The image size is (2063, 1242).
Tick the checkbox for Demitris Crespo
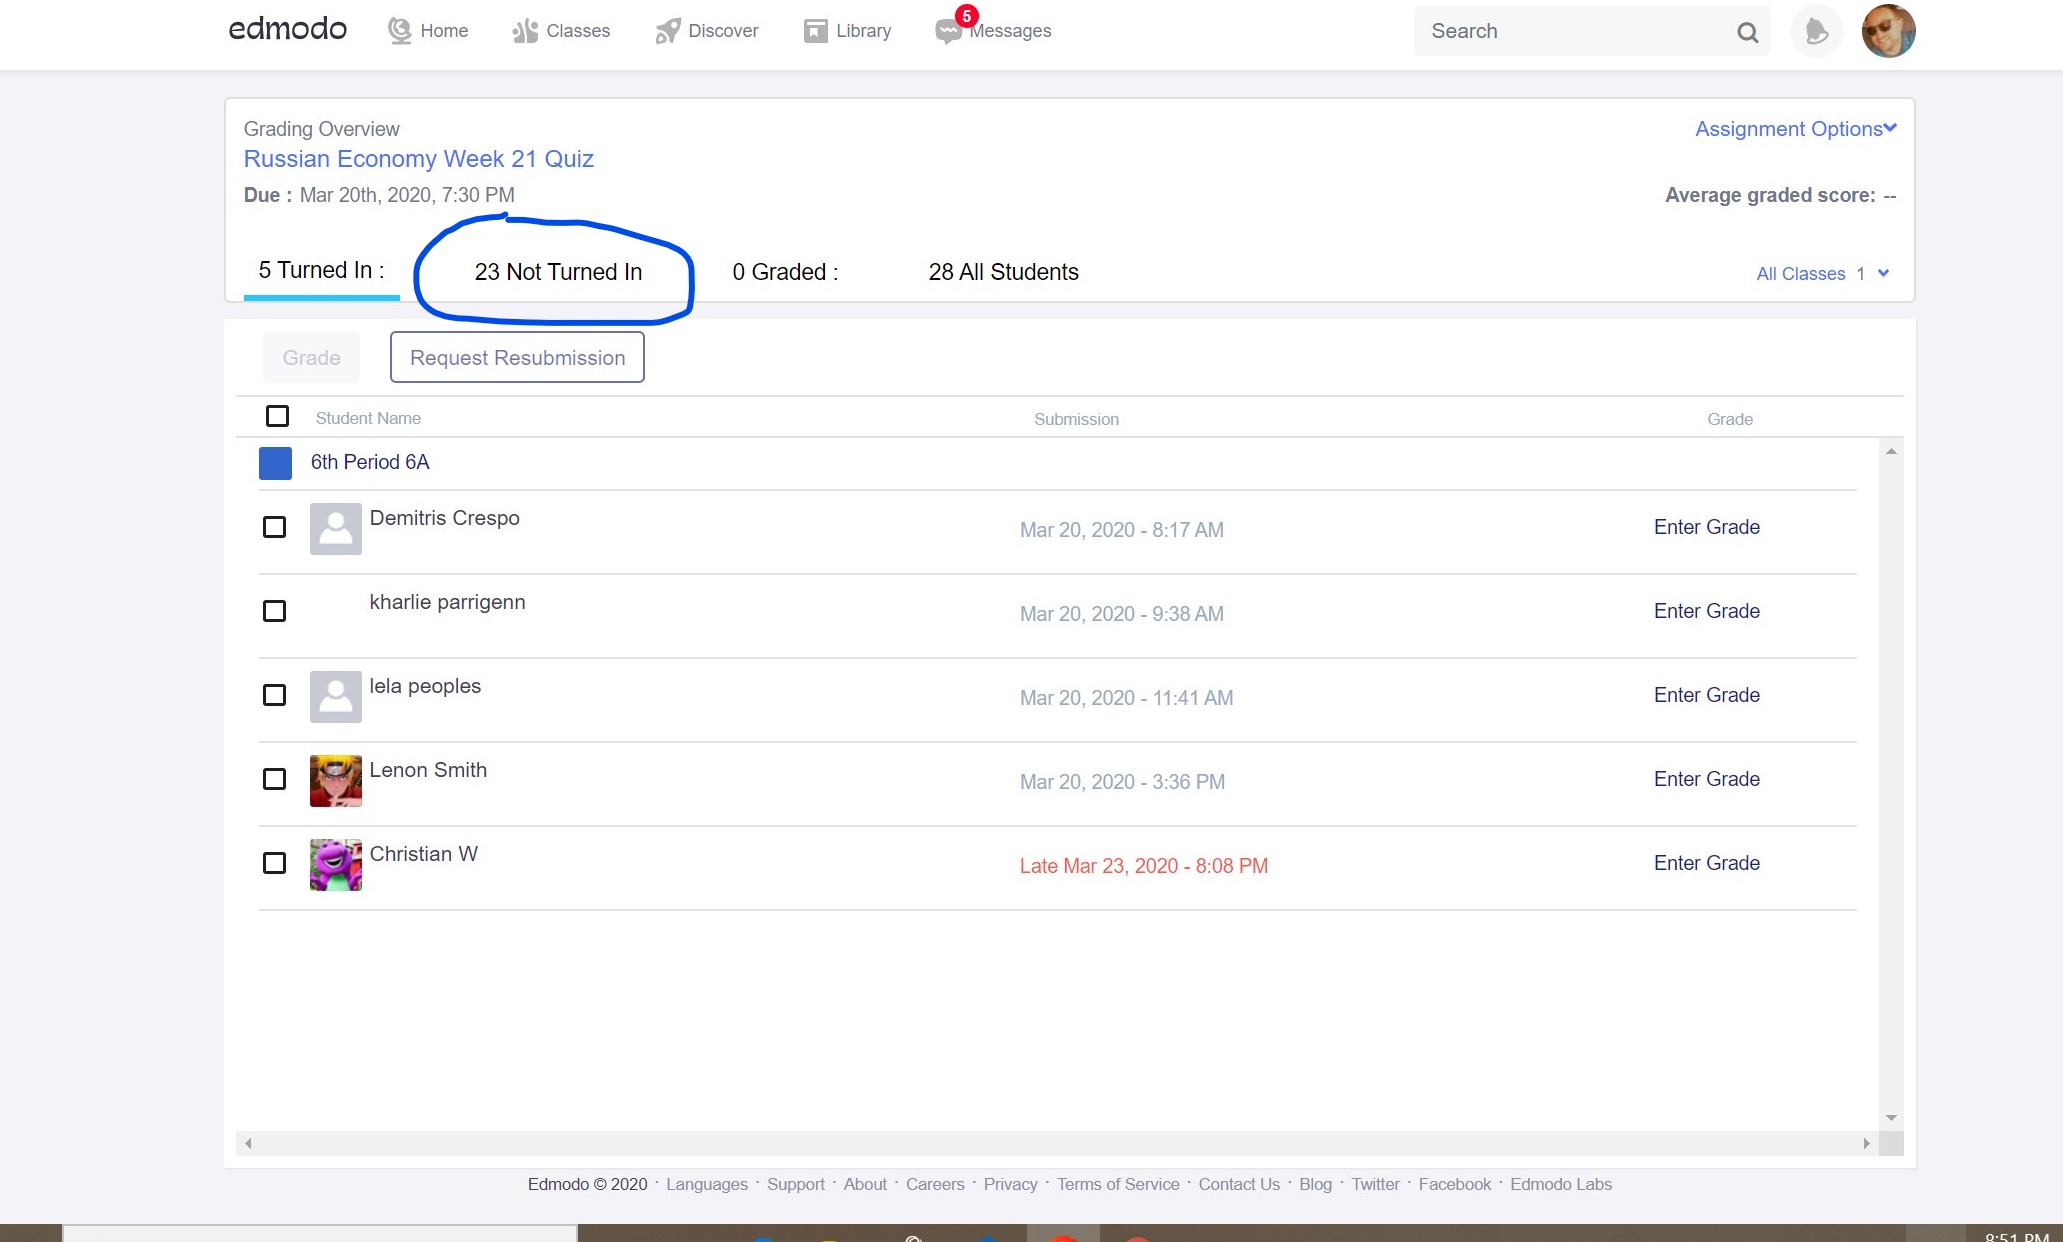274,527
